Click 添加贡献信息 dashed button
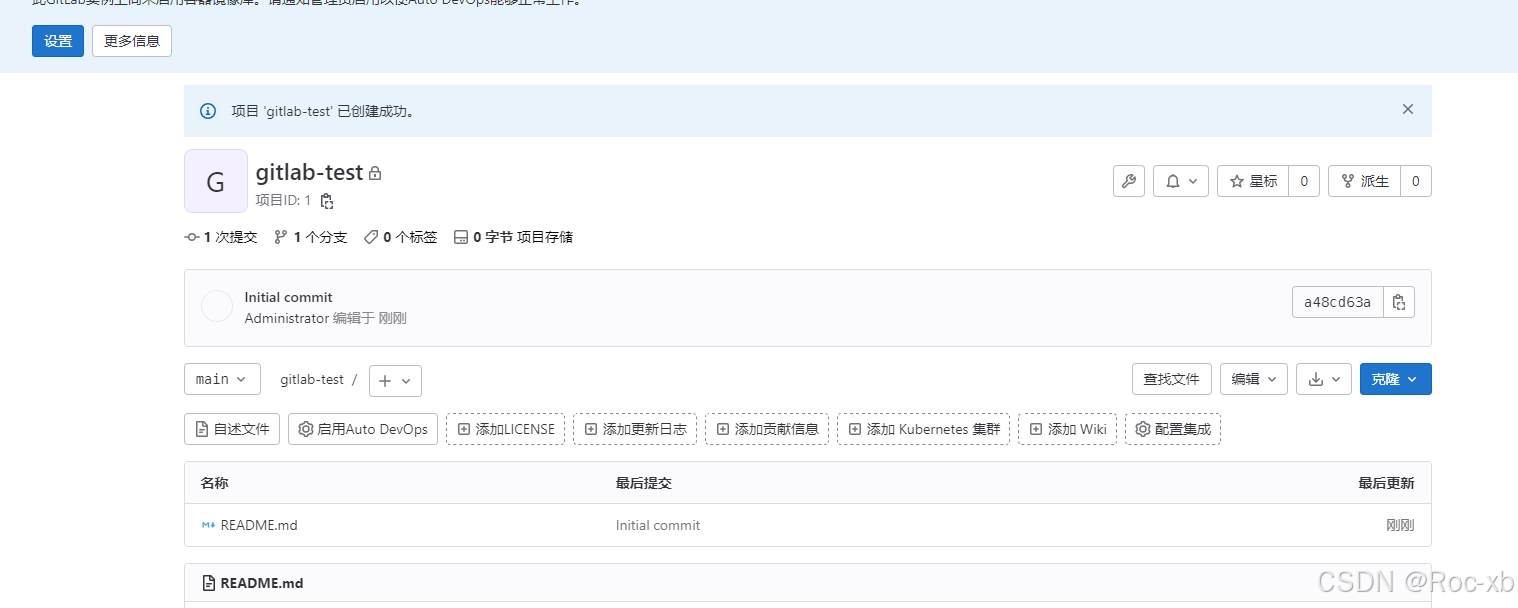 (767, 429)
